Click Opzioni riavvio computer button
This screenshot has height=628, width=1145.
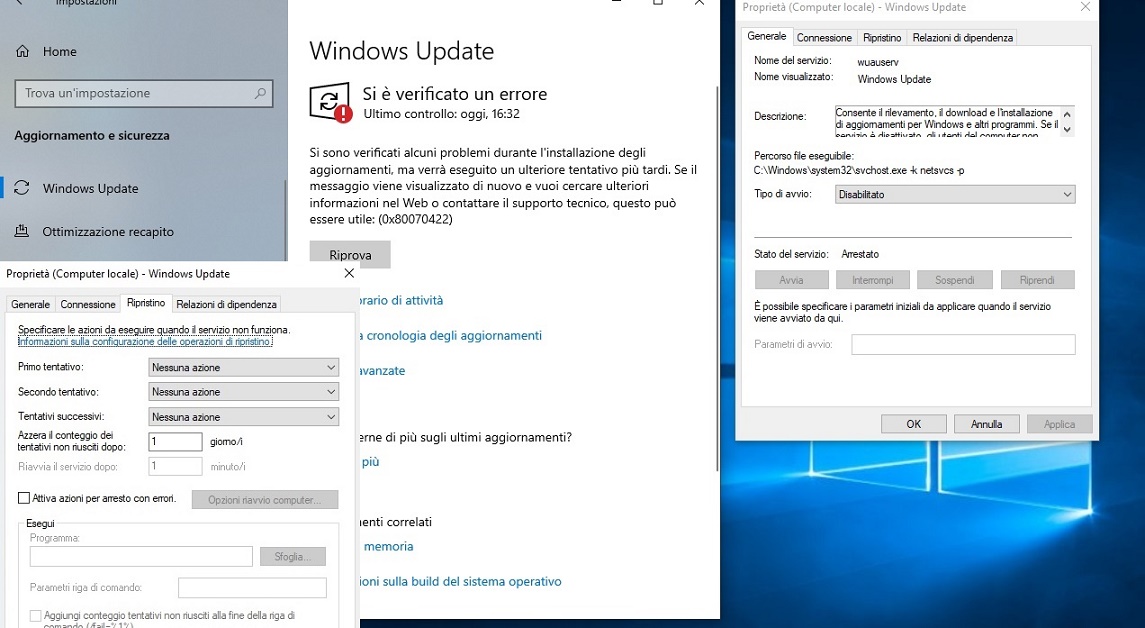(x=265, y=500)
